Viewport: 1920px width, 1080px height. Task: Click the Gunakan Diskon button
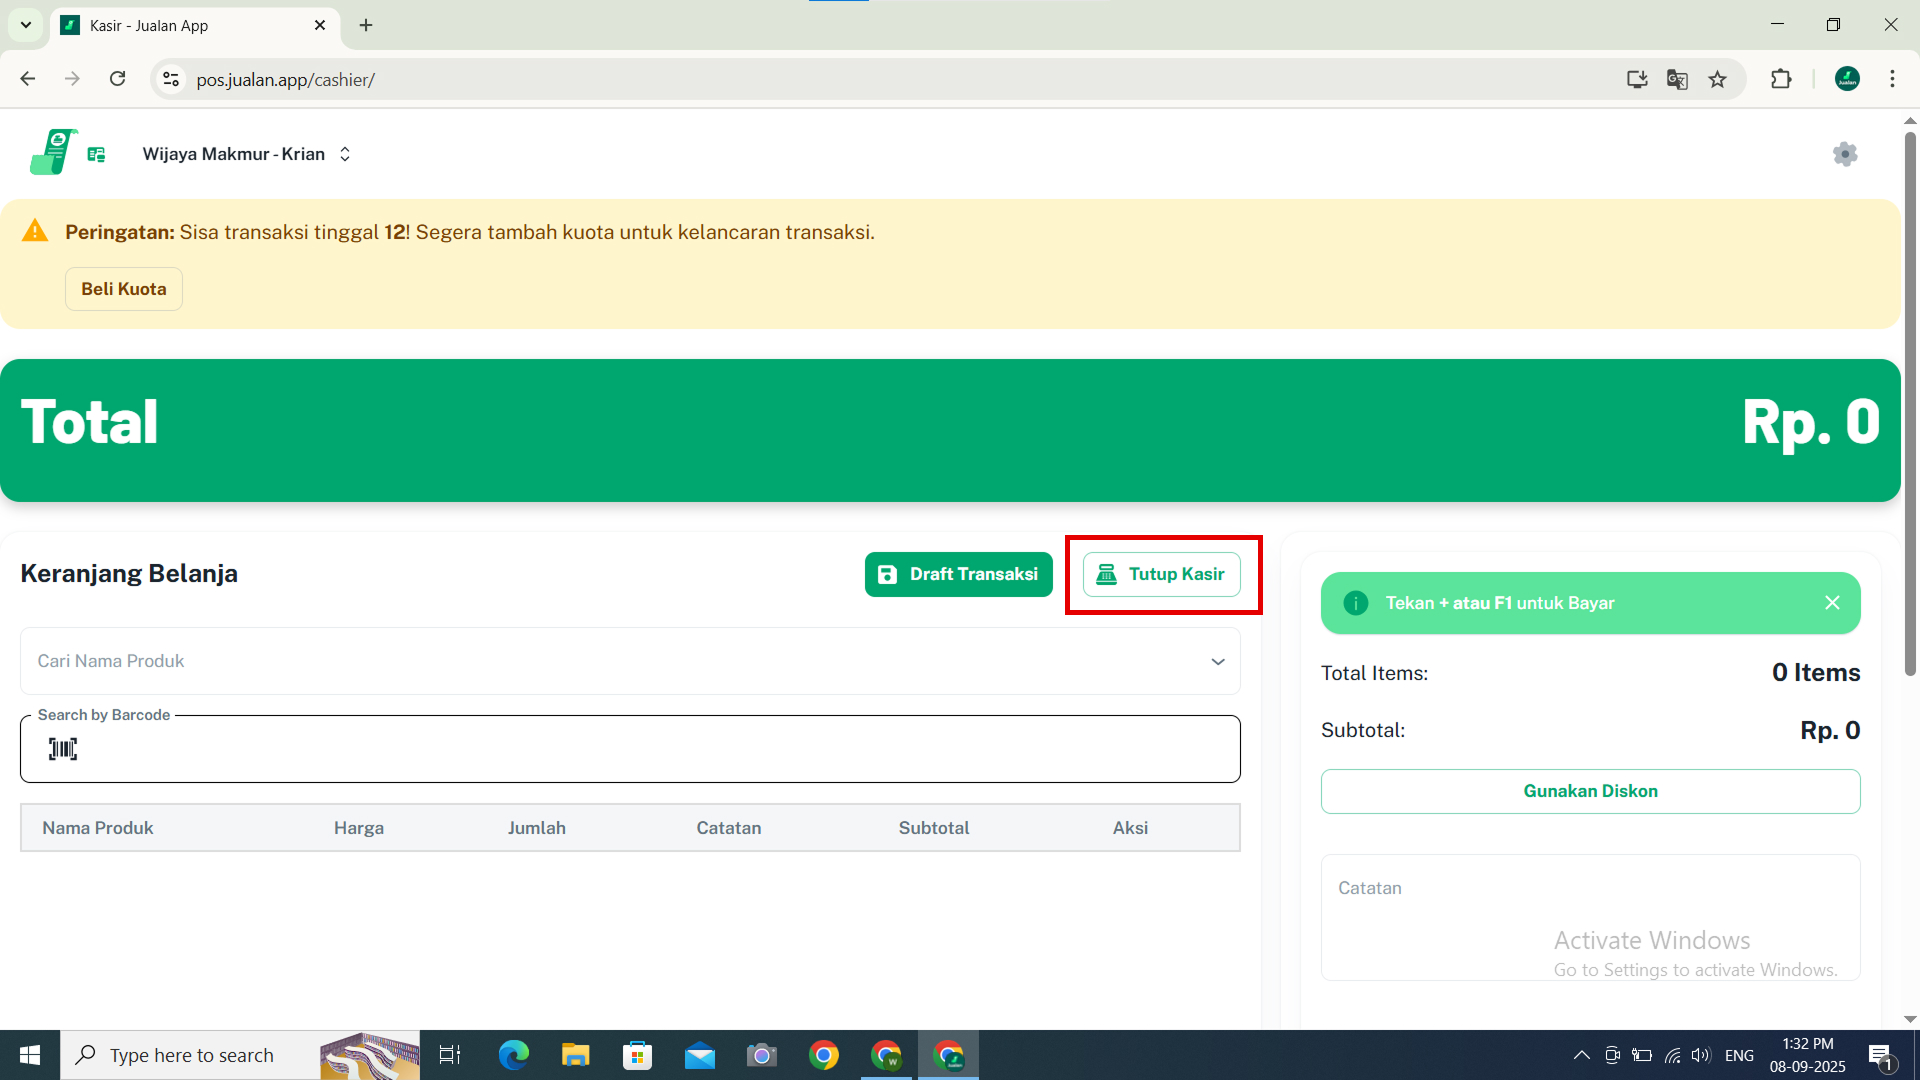(x=1590, y=791)
